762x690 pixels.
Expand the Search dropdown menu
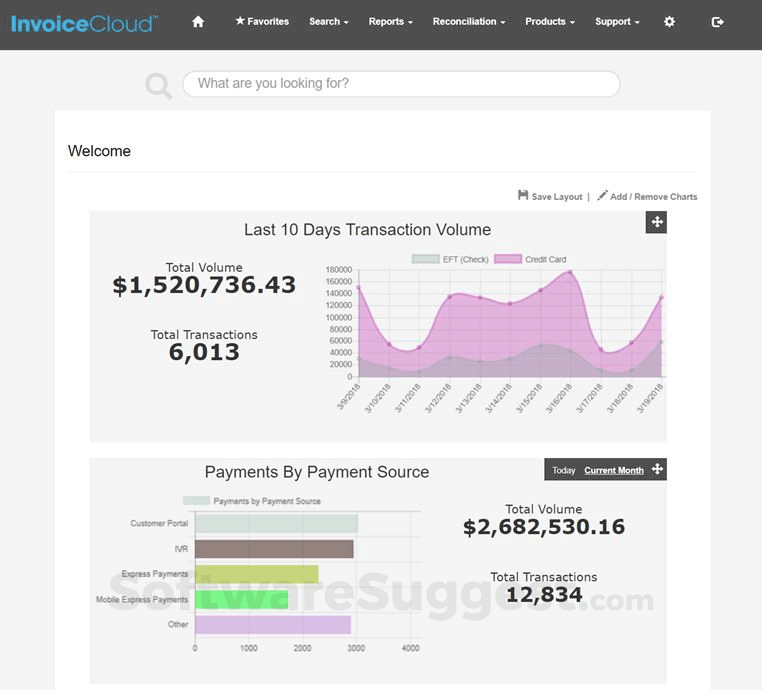click(x=328, y=21)
